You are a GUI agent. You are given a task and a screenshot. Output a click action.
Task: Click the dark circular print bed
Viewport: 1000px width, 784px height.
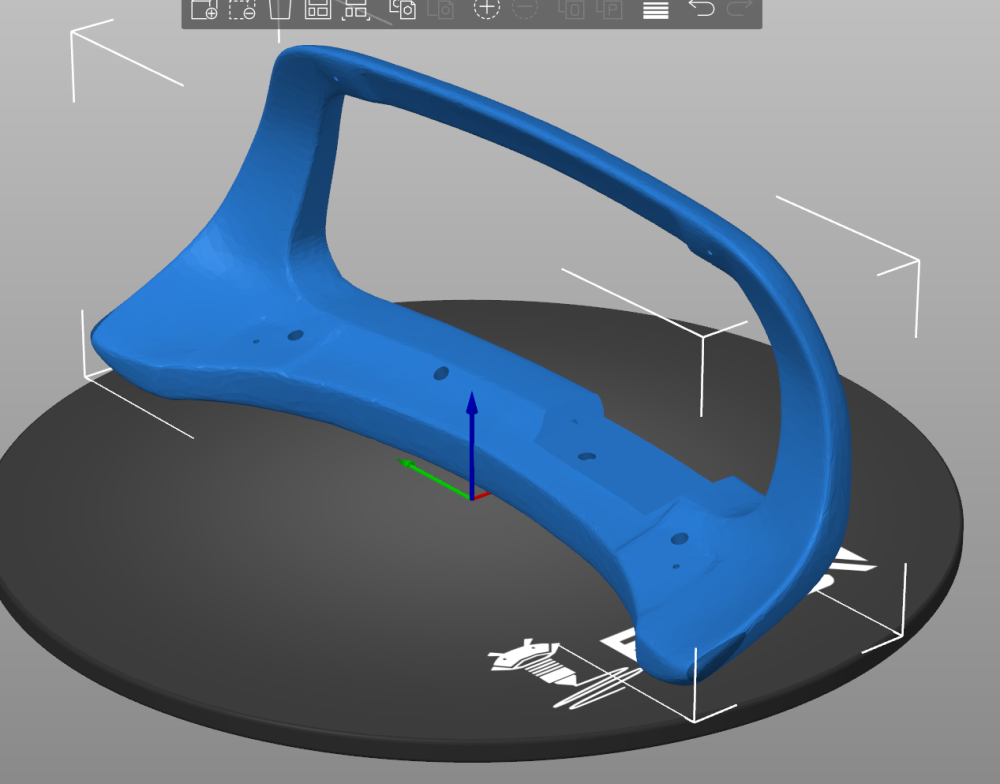[250, 600]
